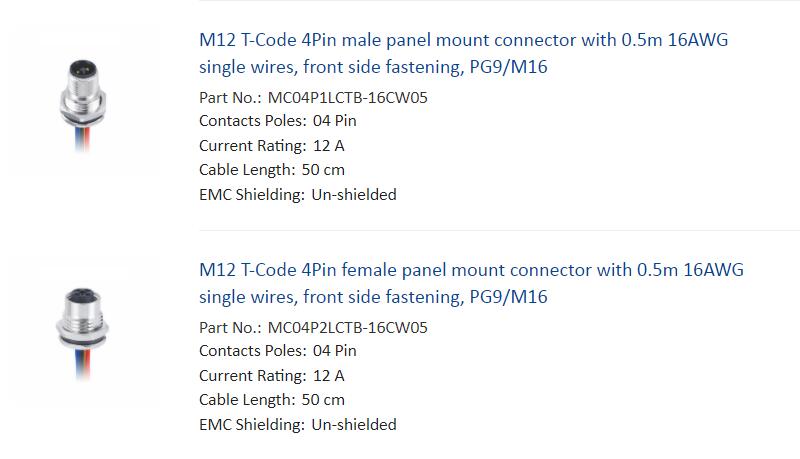
Task: Click the 04 Pin value in female connector listing
Action: coord(335,351)
